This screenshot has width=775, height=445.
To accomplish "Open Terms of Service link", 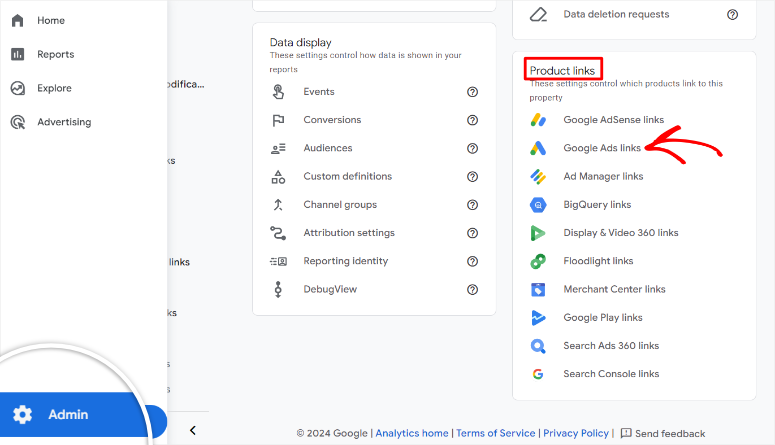I will [x=495, y=433].
